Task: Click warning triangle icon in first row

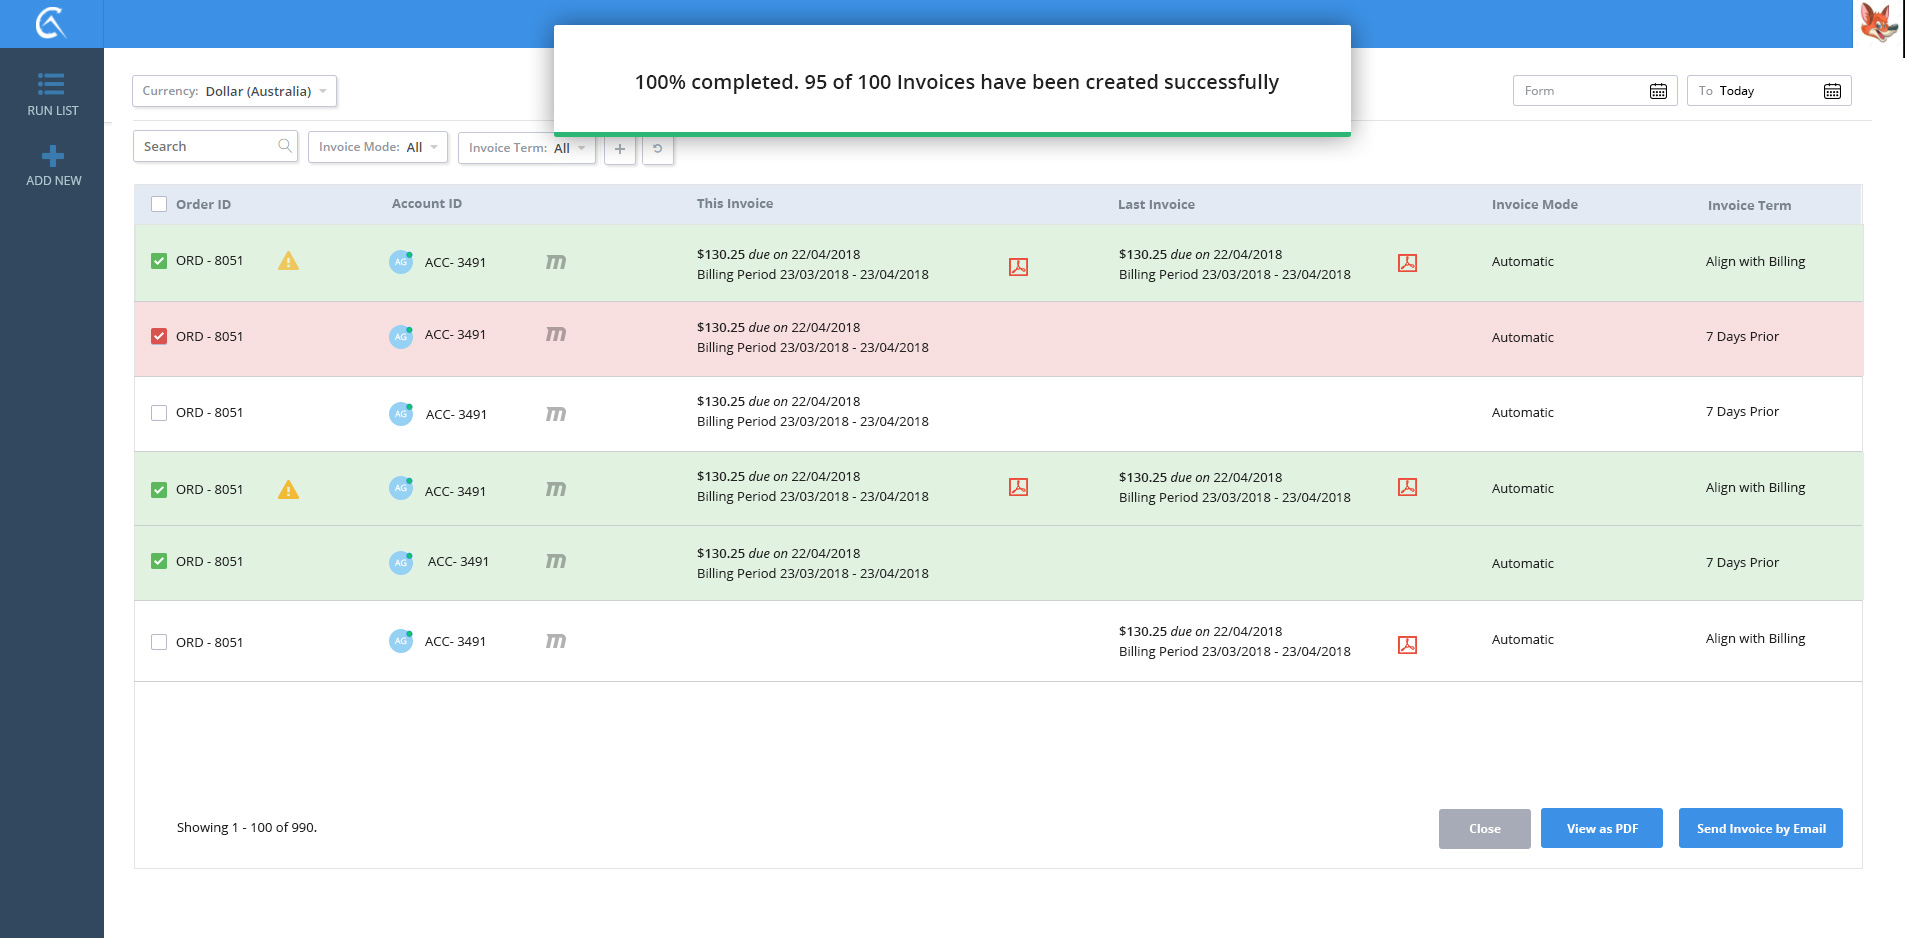Action: [x=288, y=262]
